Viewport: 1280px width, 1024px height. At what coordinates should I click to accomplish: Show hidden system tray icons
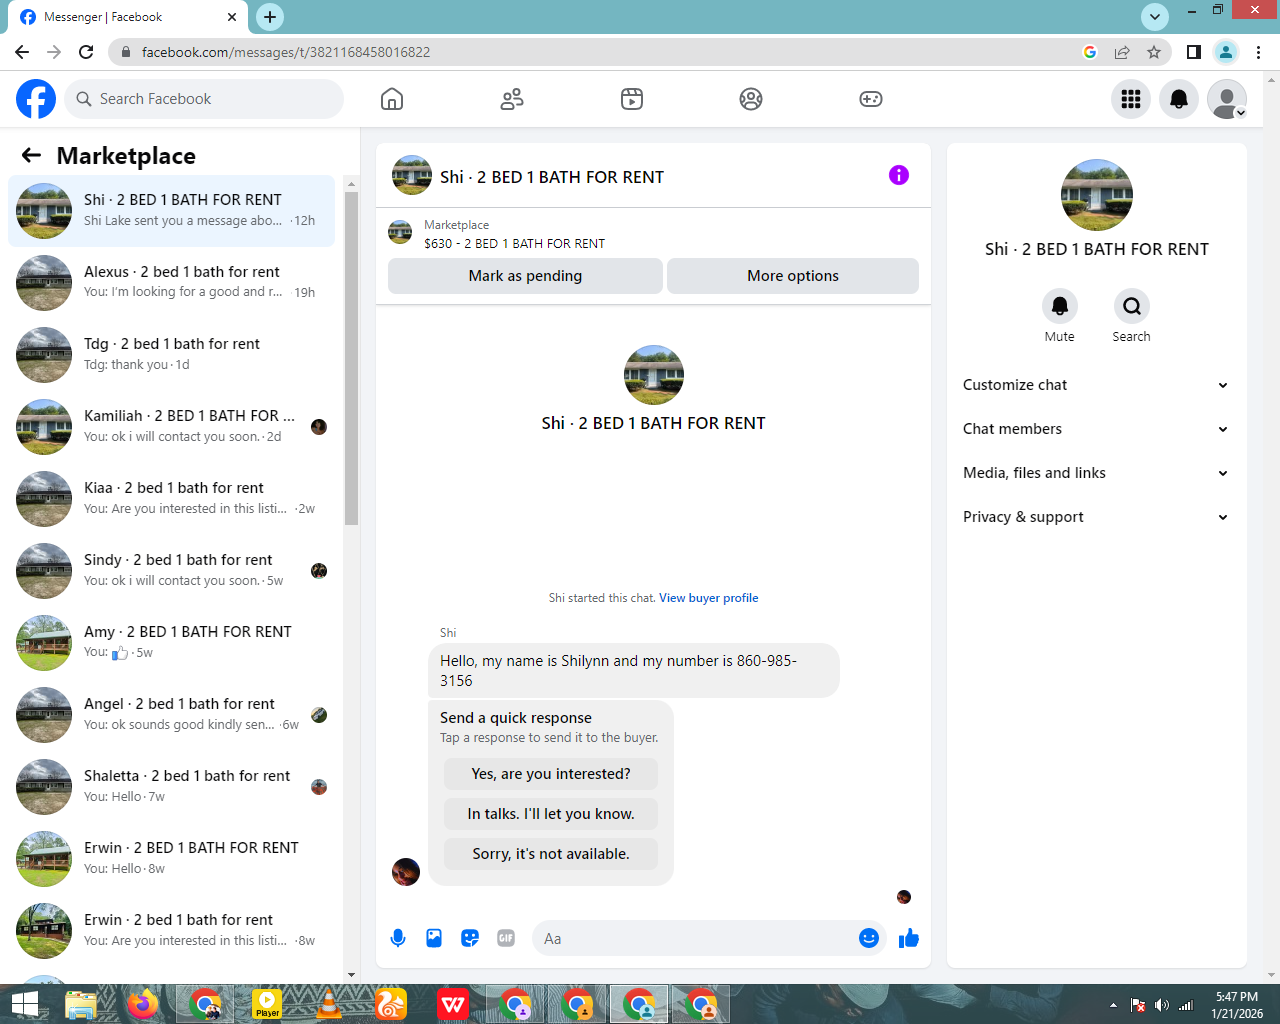(1113, 1005)
